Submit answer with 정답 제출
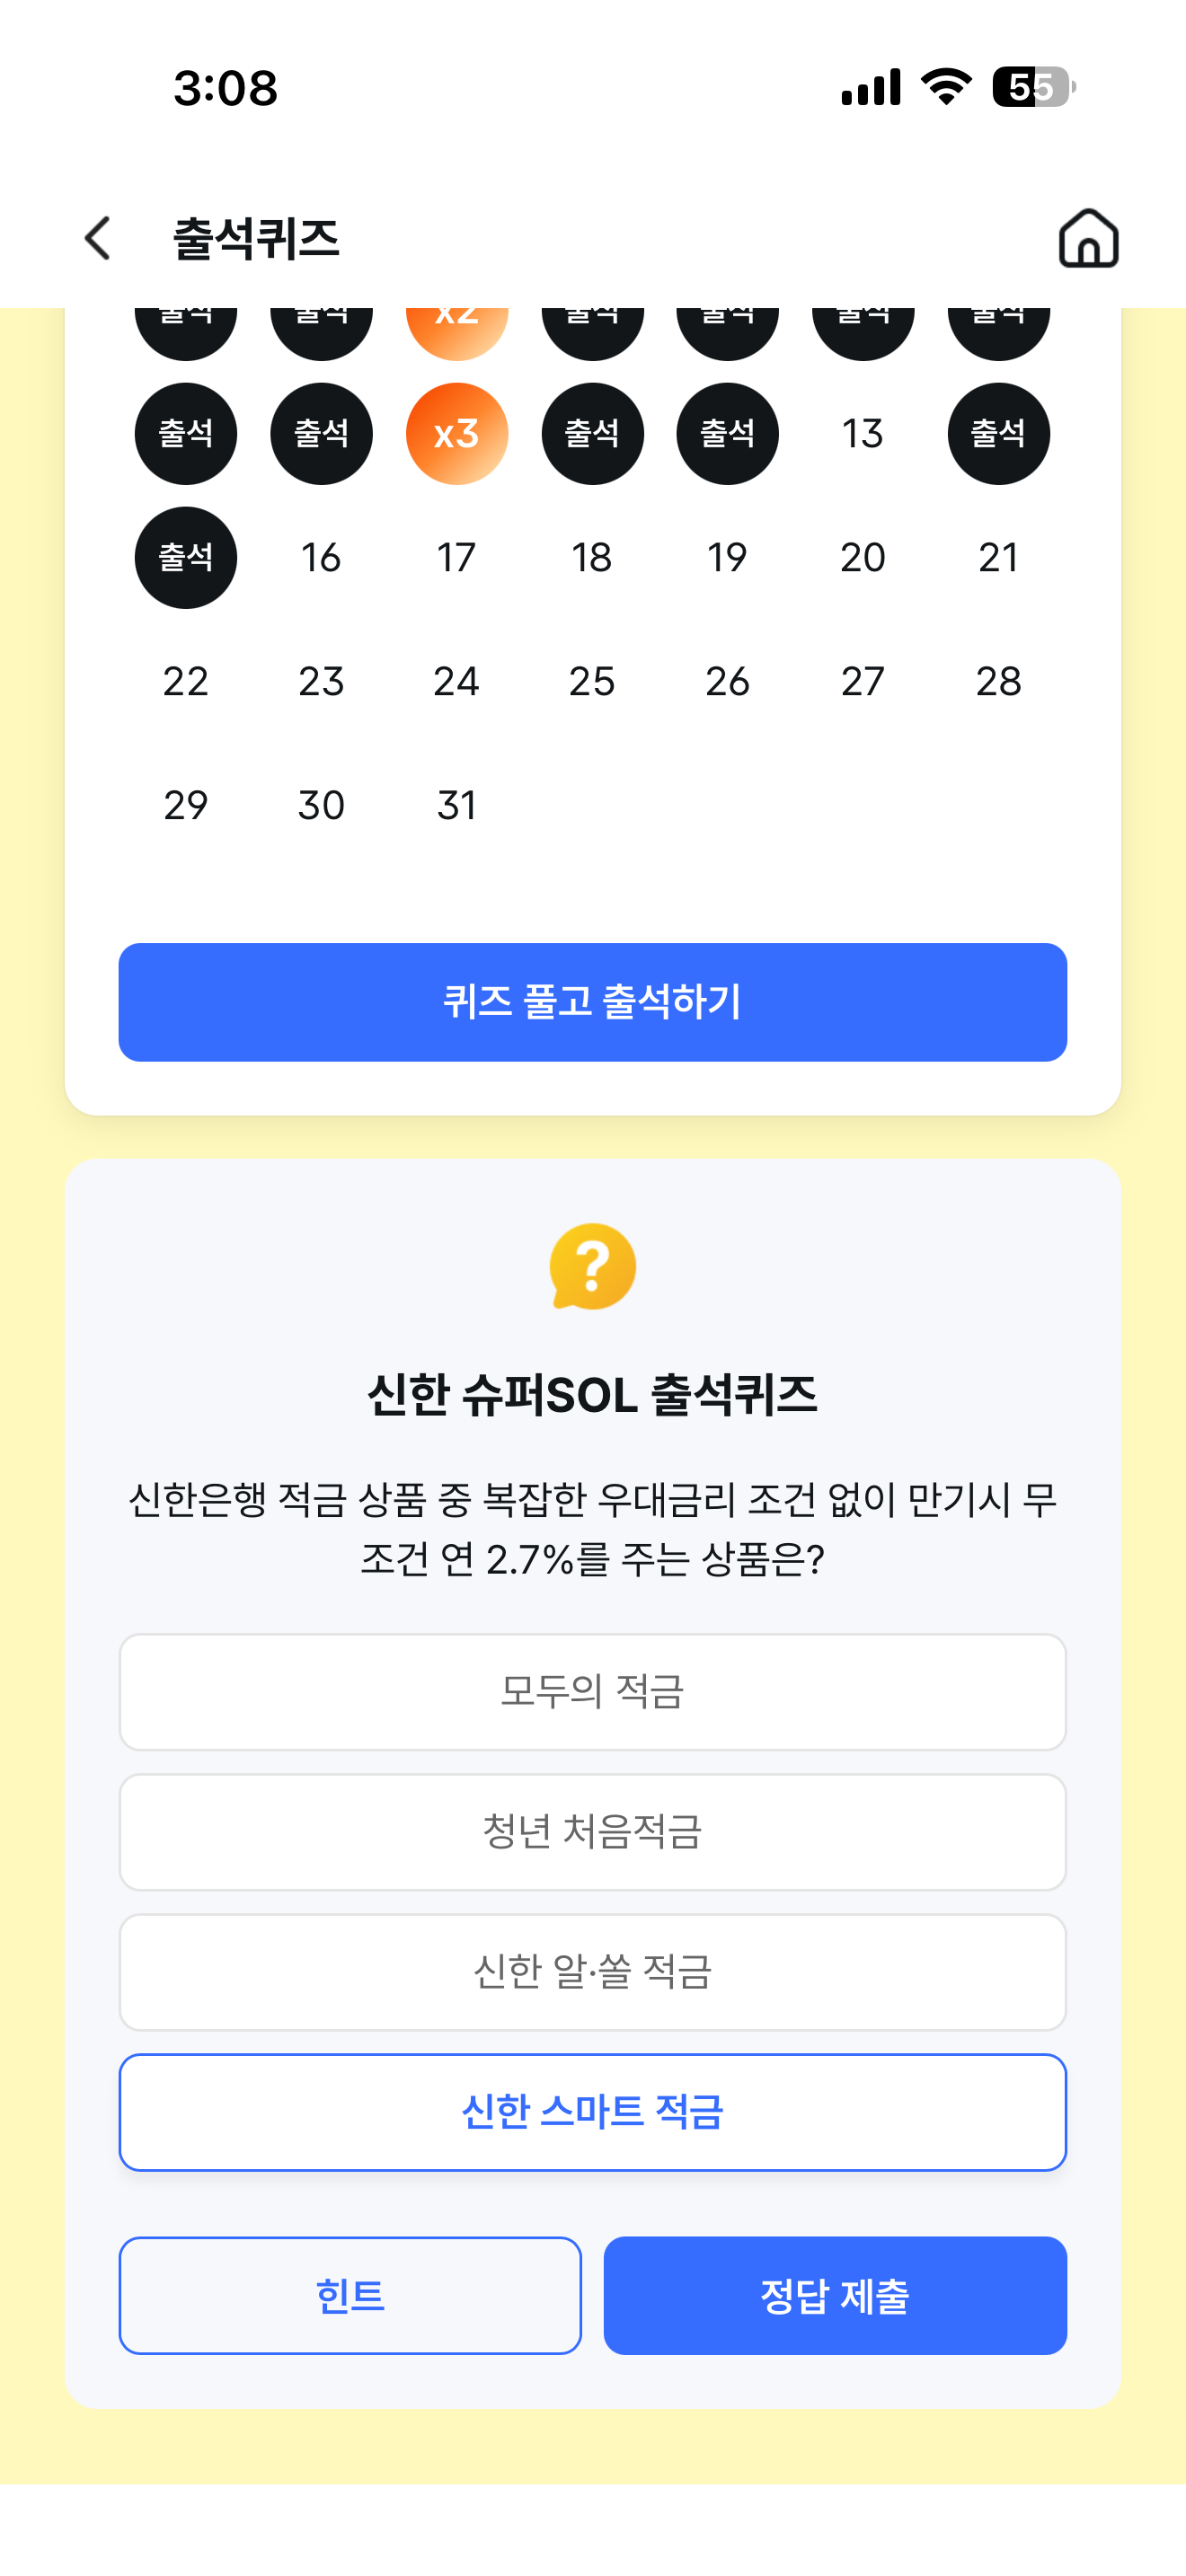This screenshot has width=1186, height=2576. [x=835, y=2295]
